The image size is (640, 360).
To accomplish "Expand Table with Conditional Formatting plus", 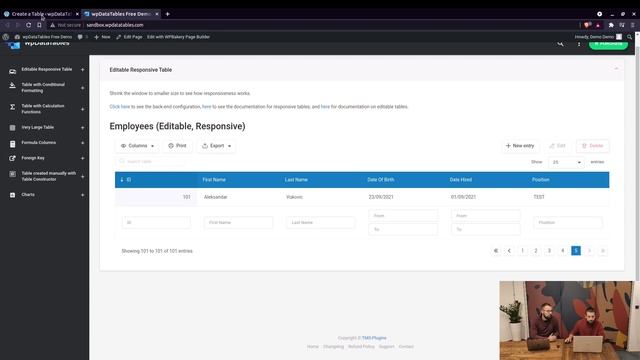I will point(82,88).
